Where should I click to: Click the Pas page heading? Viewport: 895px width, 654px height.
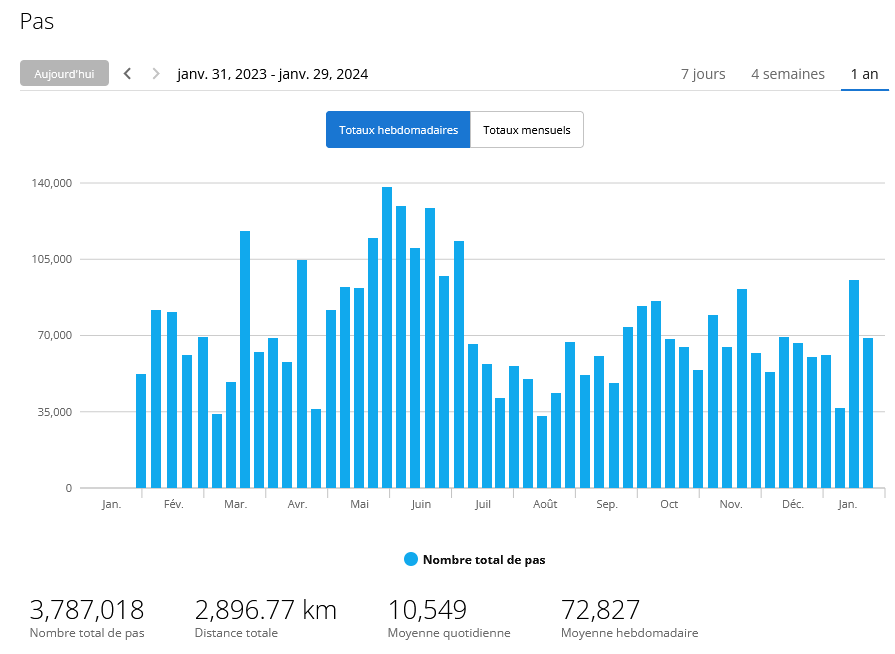click(x=37, y=21)
